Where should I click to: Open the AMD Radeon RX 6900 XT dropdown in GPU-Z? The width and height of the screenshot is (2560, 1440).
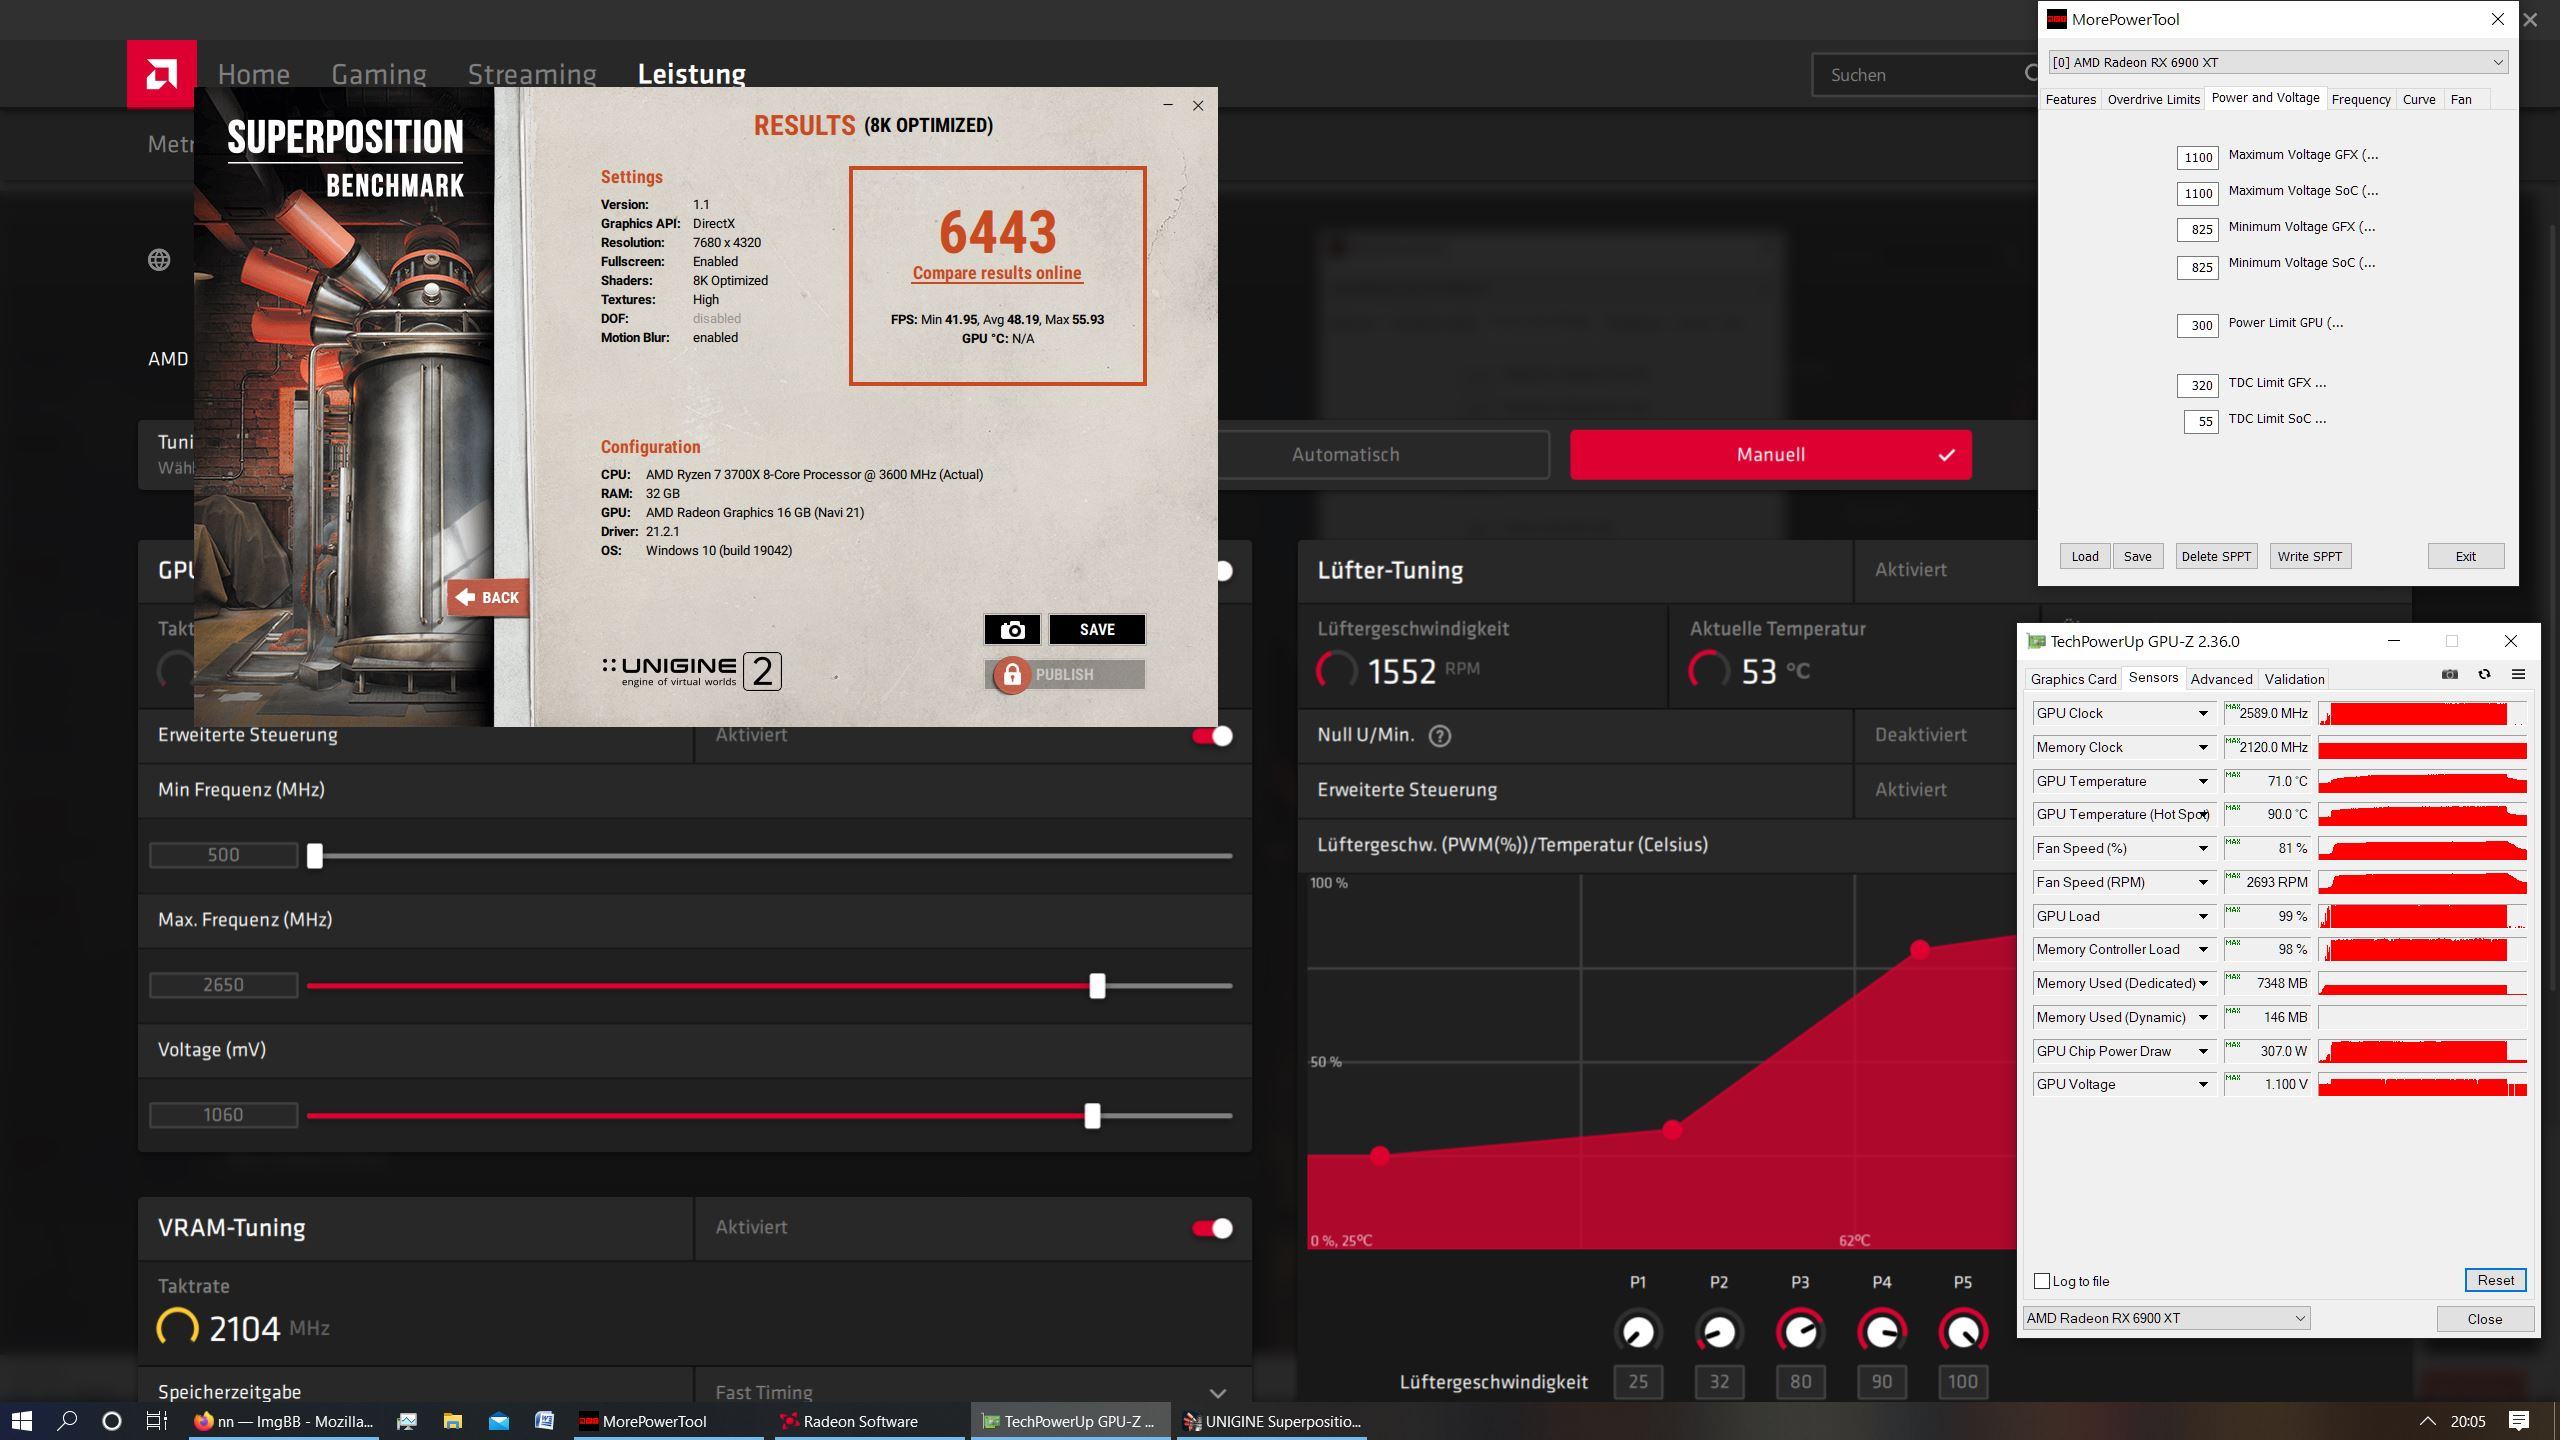click(2166, 1318)
